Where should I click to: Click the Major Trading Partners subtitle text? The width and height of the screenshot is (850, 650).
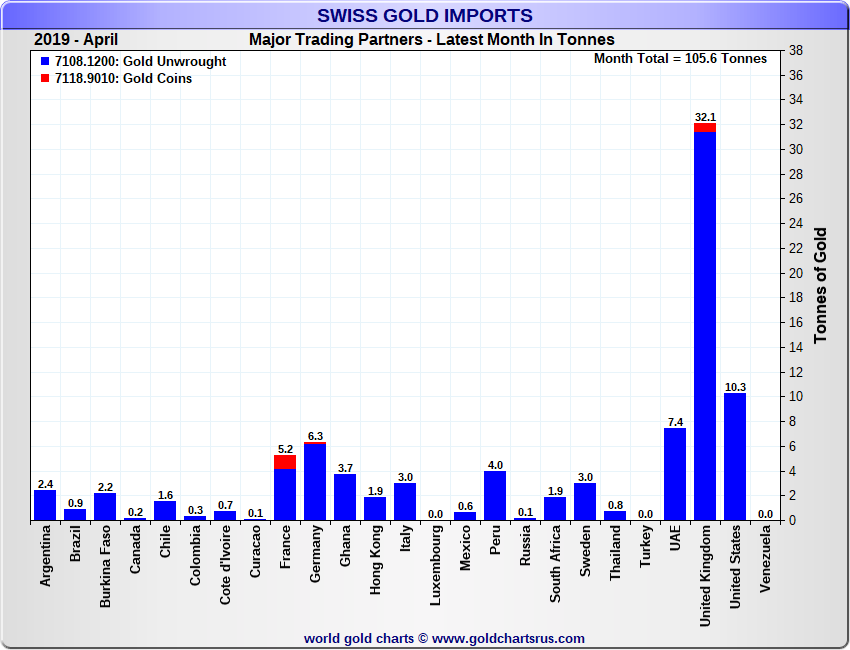tap(431, 40)
